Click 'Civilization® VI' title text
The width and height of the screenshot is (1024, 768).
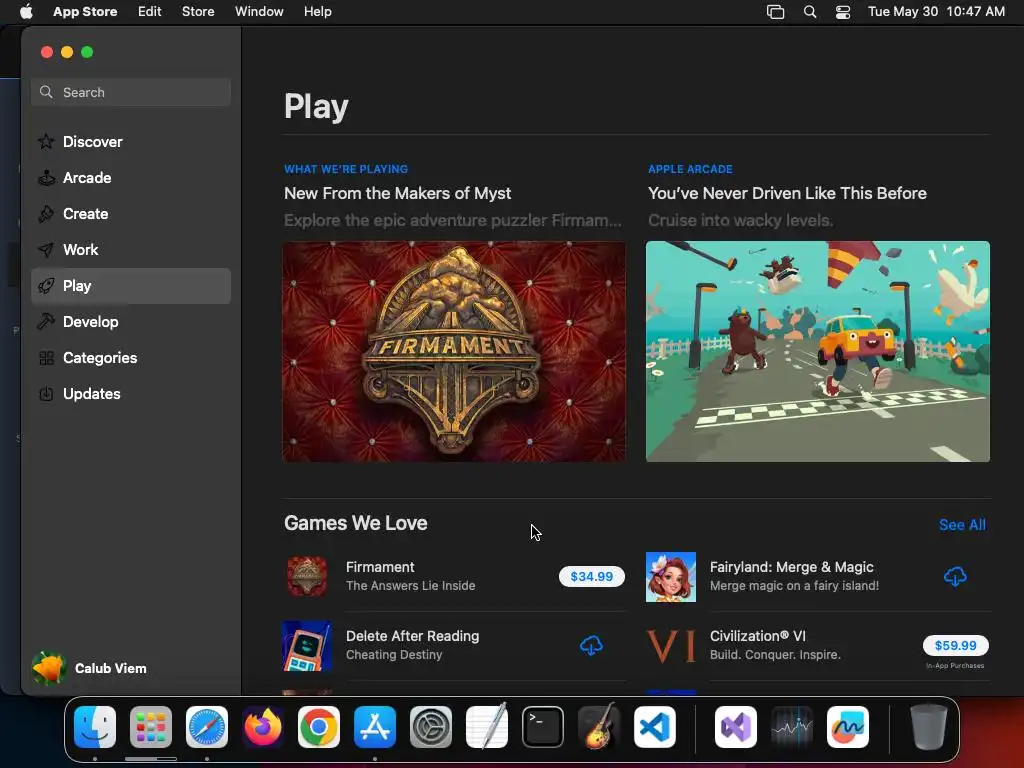pyautogui.click(x=758, y=636)
